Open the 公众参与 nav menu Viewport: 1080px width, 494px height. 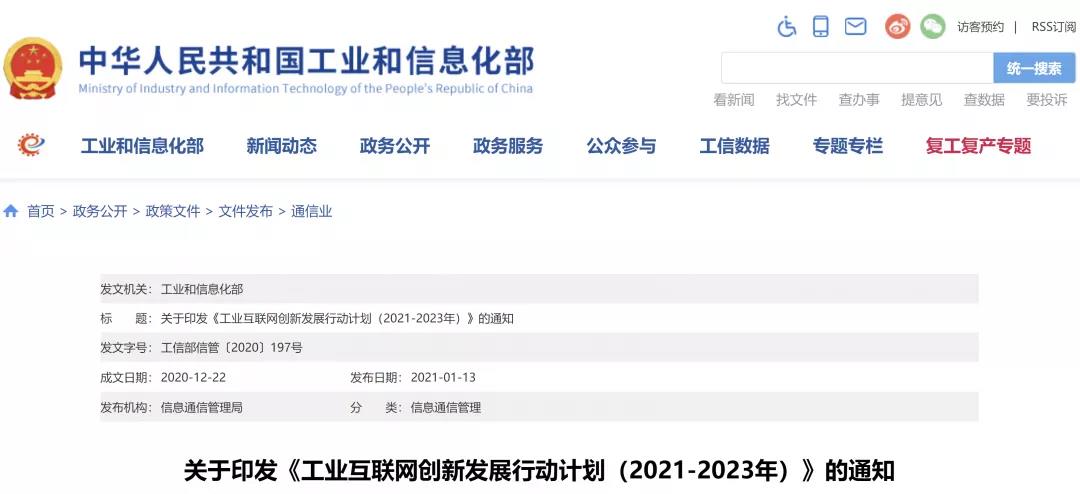pyautogui.click(x=621, y=146)
